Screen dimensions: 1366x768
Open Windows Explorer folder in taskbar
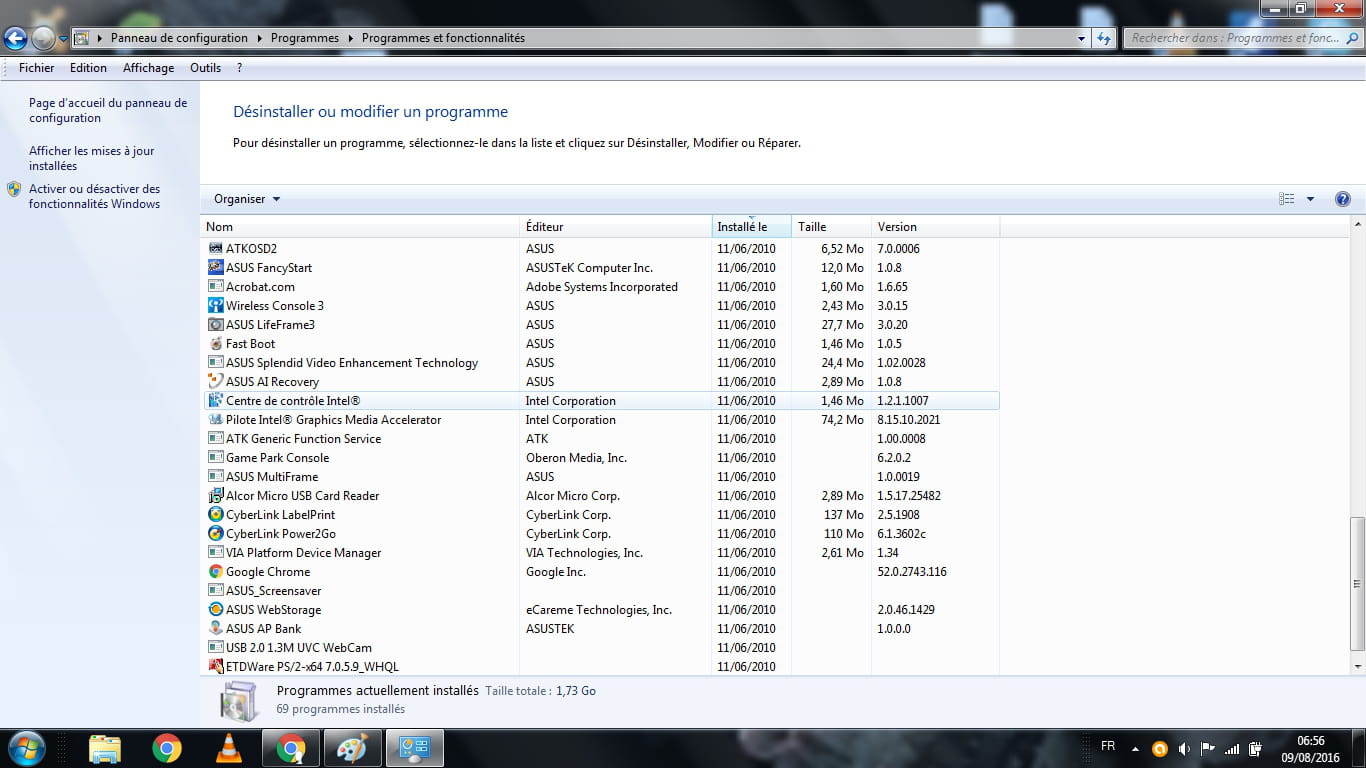[105, 748]
